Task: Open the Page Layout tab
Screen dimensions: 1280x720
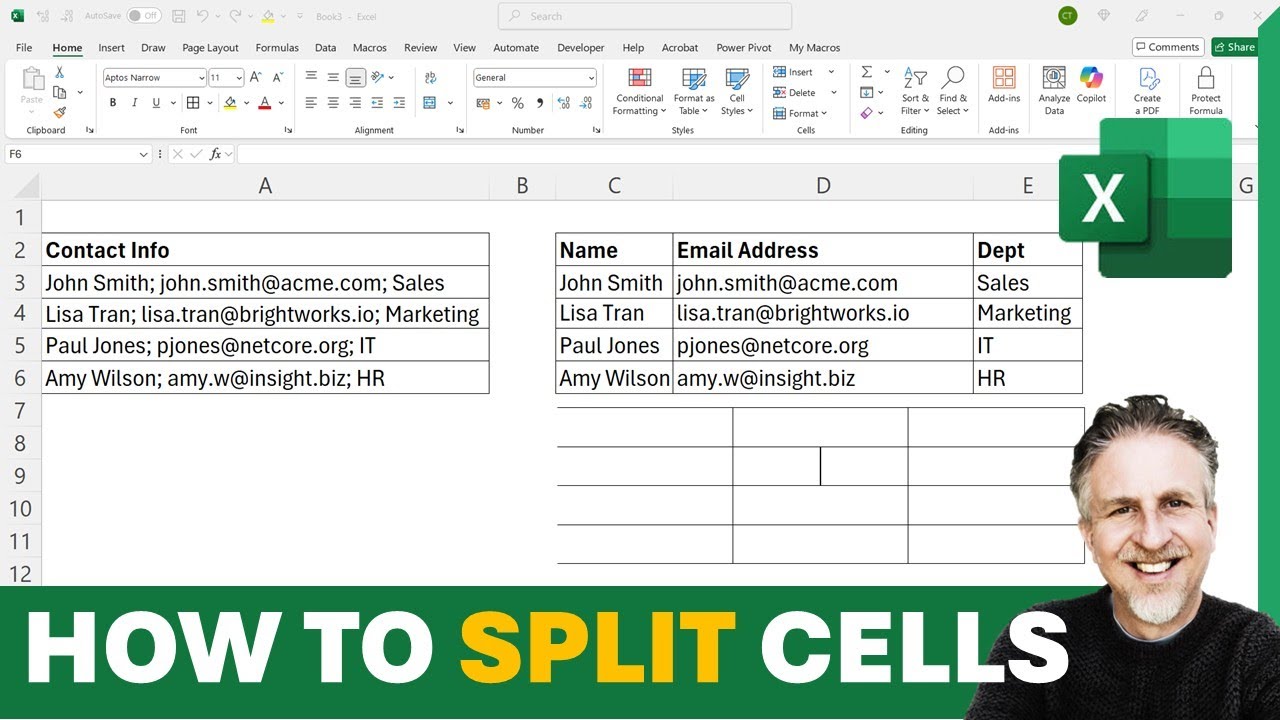Action: pos(210,47)
